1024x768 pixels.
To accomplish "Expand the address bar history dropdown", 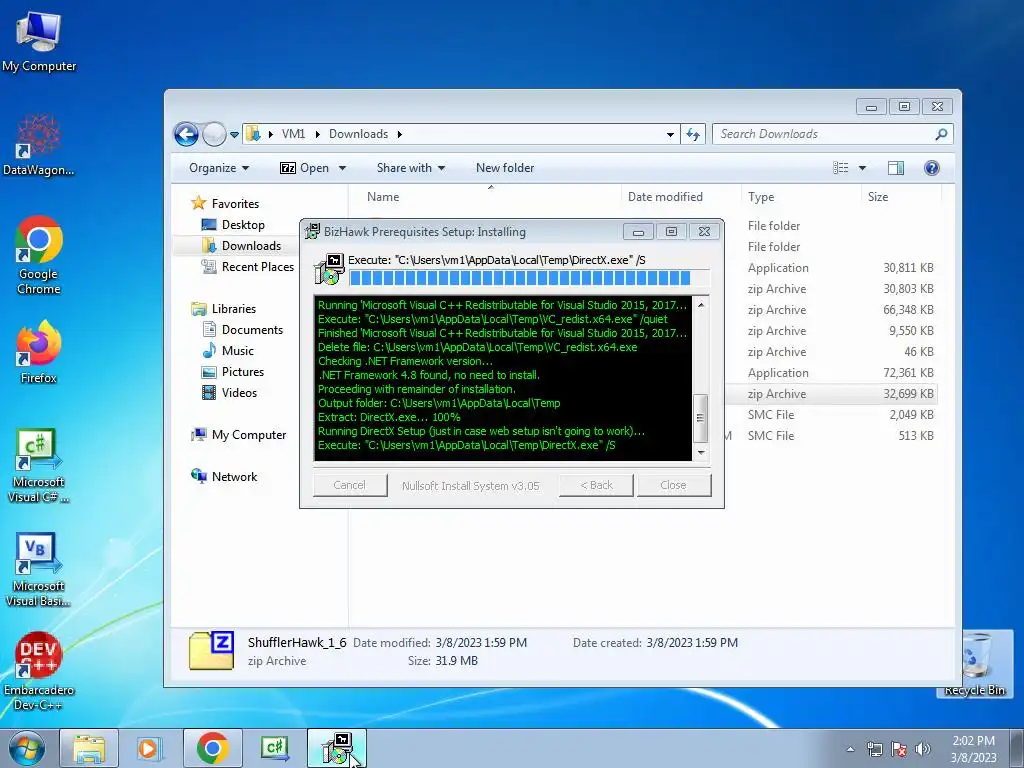I will pyautogui.click(x=670, y=135).
